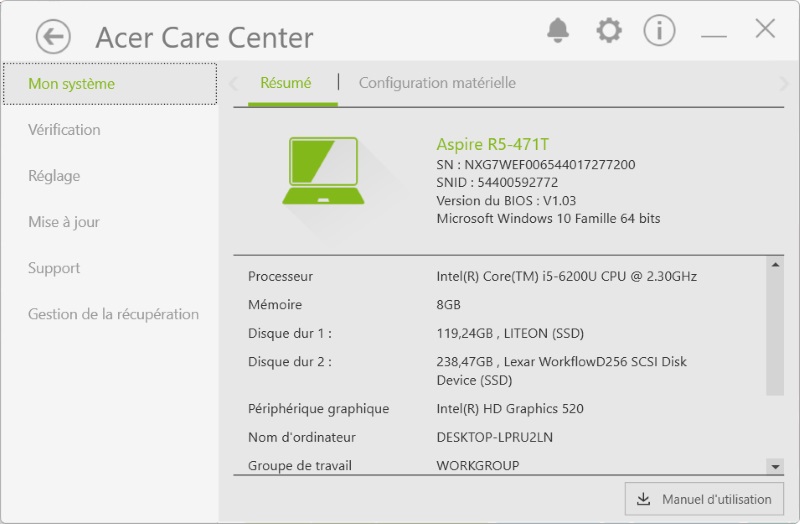The image size is (800, 524).
Task: Click the Aspire R5-471T model name
Action: point(492,144)
